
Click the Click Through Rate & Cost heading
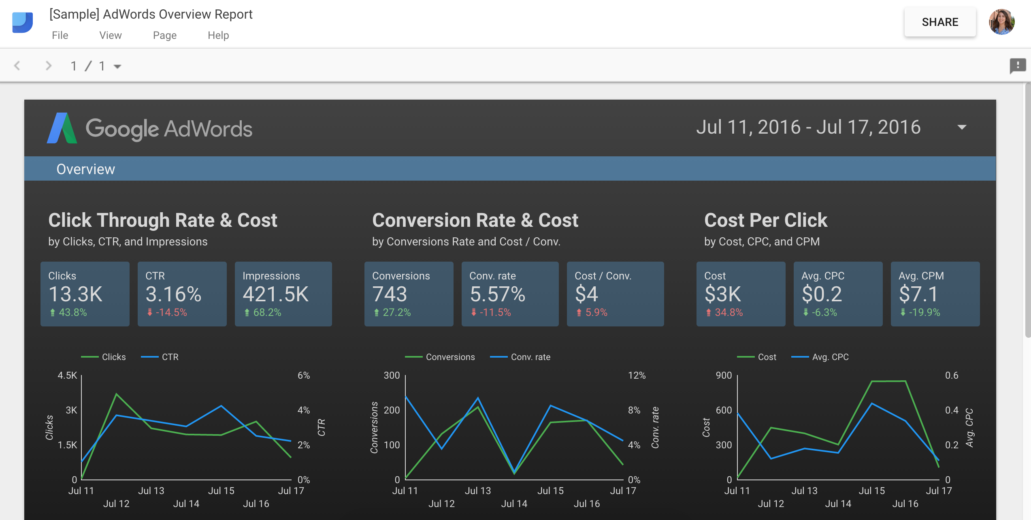click(163, 220)
